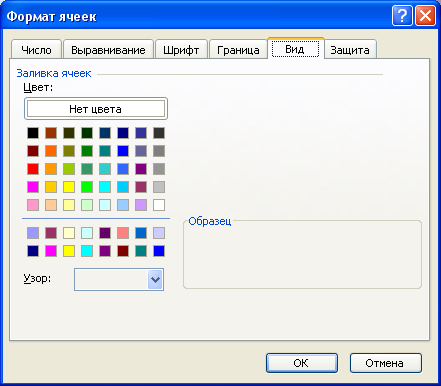Select the Граница tab
This screenshot has width=441, height=386.
point(238,50)
